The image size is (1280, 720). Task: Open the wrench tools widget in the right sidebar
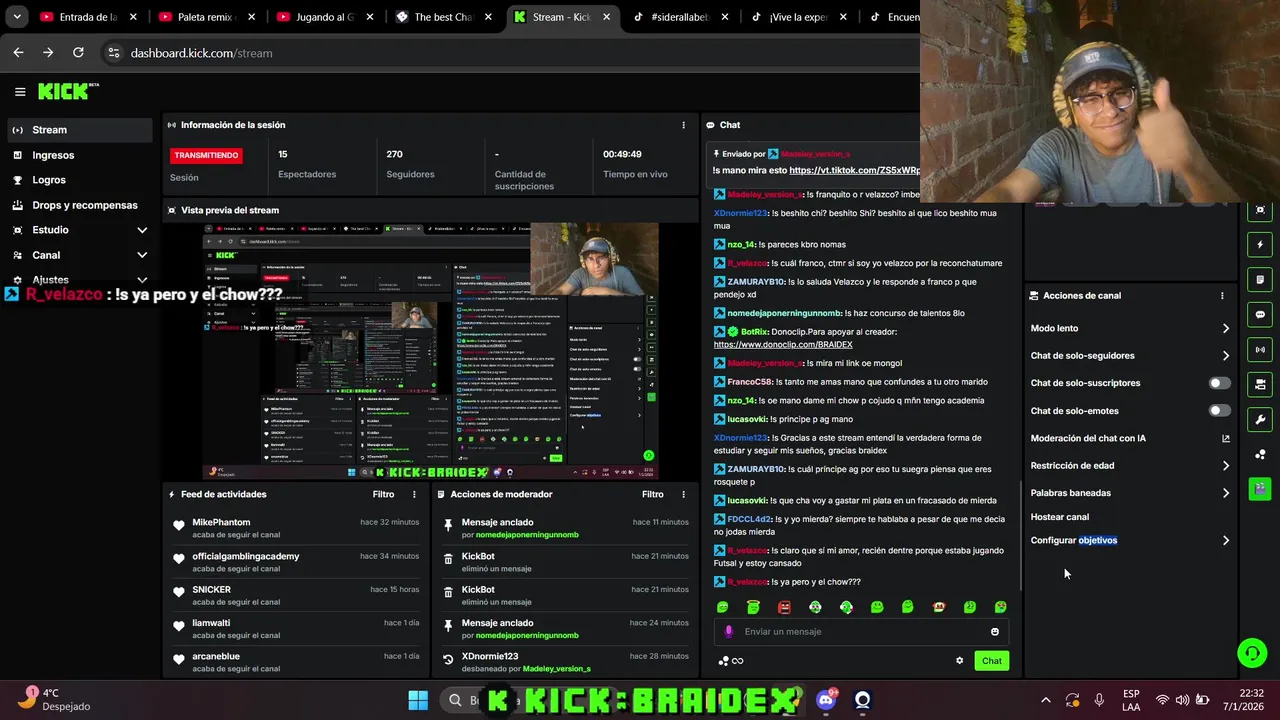tap(1260, 419)
